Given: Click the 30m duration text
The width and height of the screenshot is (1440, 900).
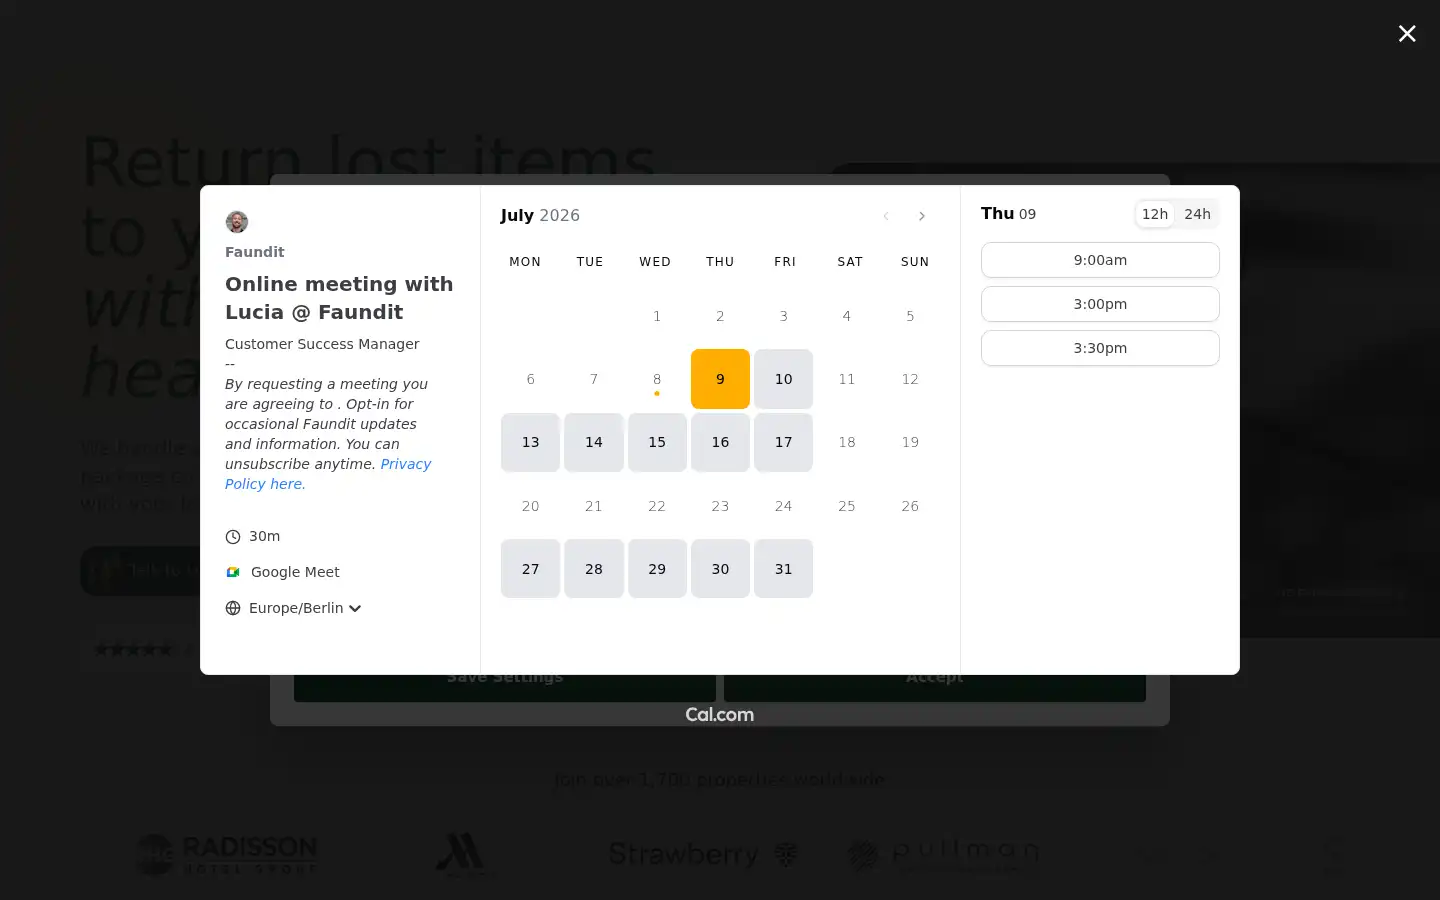Looking at the screenshot, I should pyautogui.click(x=264, y=536).
